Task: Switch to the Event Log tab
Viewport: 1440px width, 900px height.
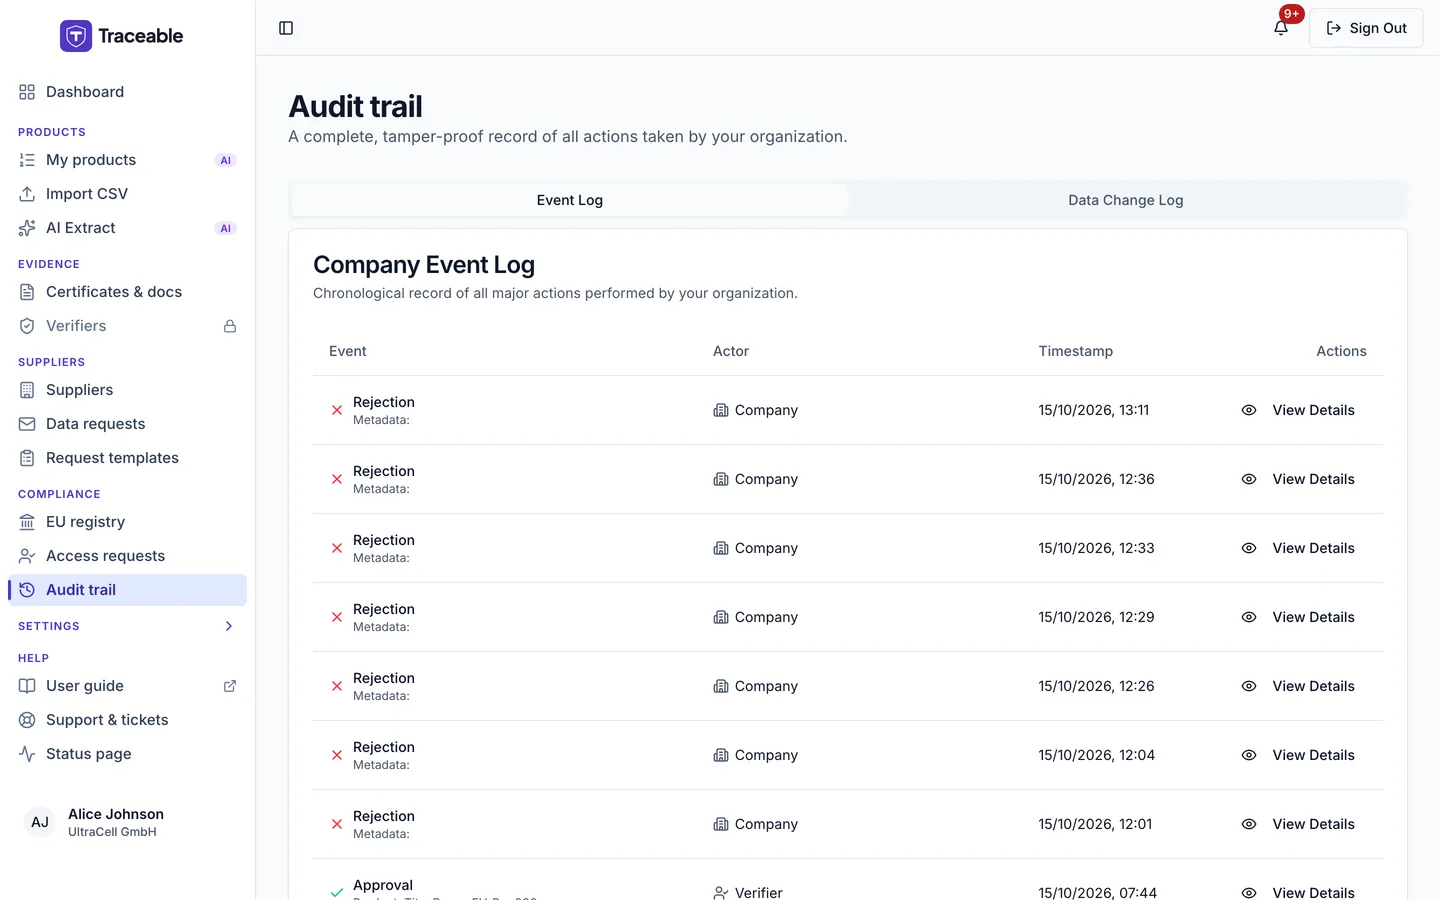Action: [570, 200]
